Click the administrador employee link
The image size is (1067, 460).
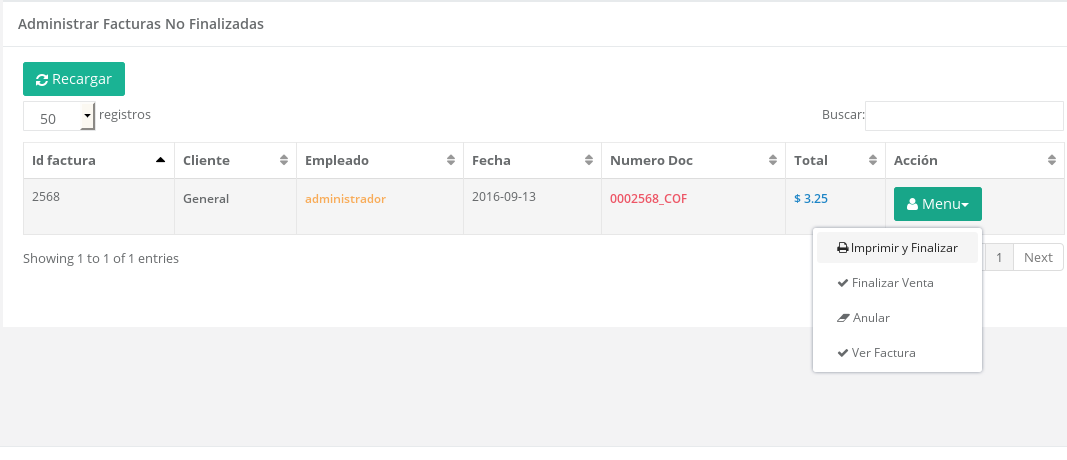click(345, 199)
